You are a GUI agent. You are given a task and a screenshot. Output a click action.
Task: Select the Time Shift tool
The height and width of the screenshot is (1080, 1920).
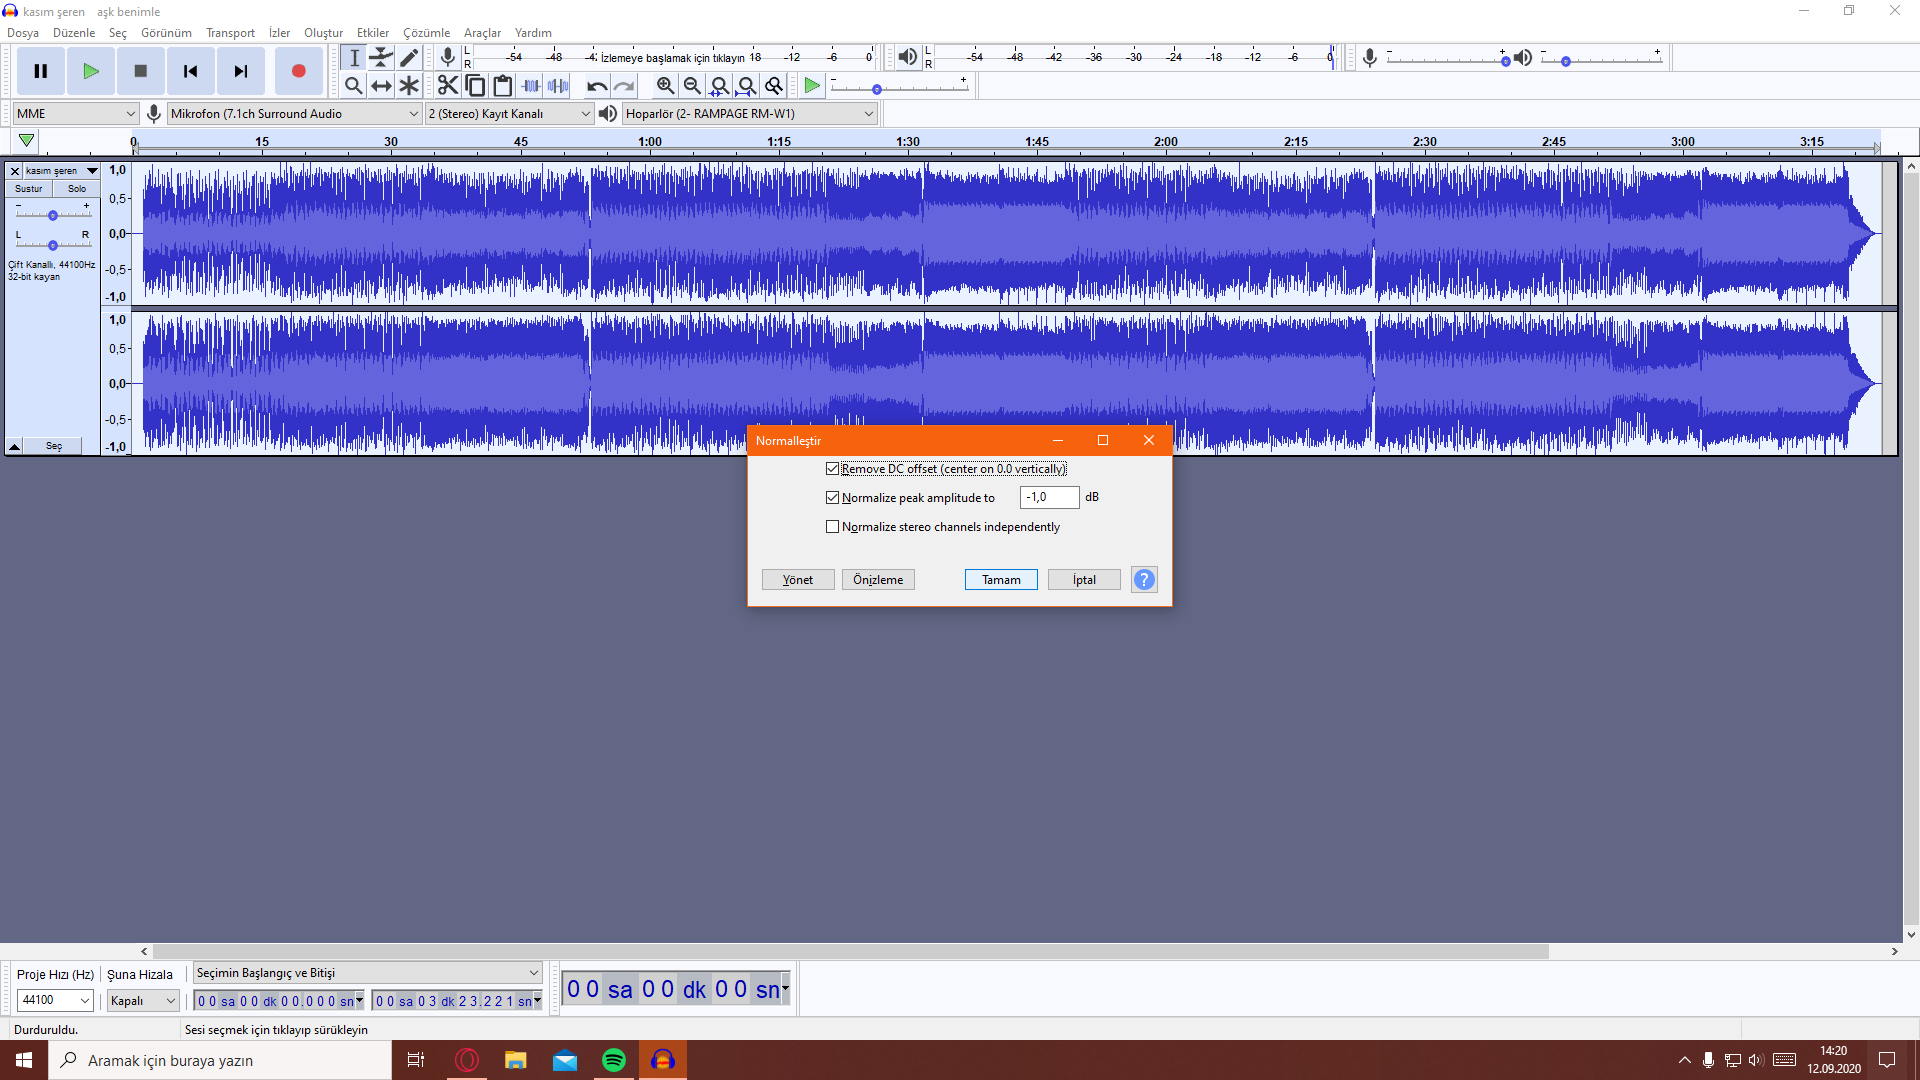[381, 86]
